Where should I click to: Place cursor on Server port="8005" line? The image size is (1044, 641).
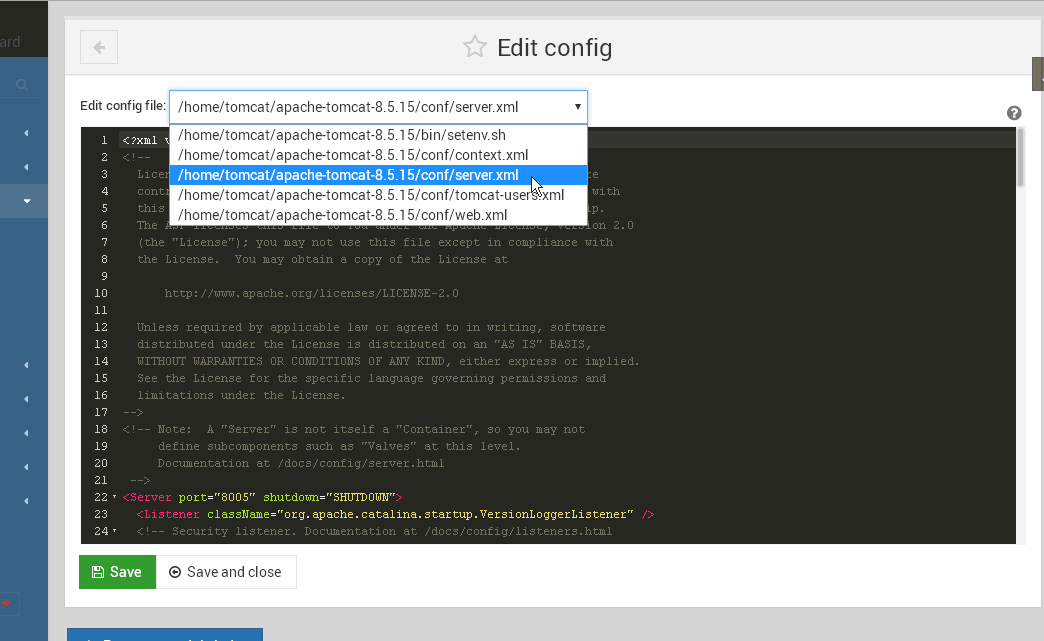262,497
